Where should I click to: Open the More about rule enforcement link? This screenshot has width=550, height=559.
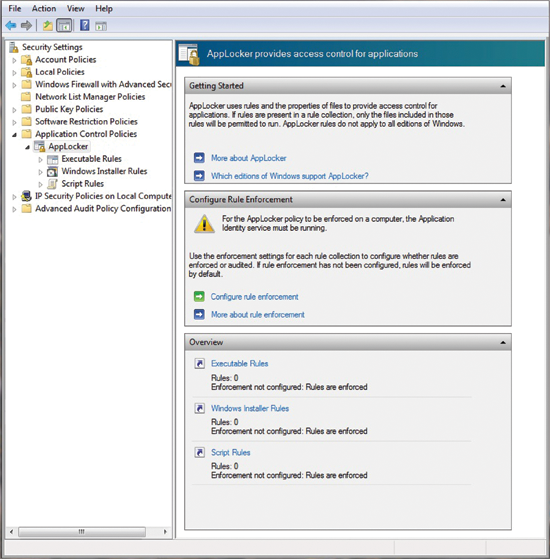tap(257, 314)
